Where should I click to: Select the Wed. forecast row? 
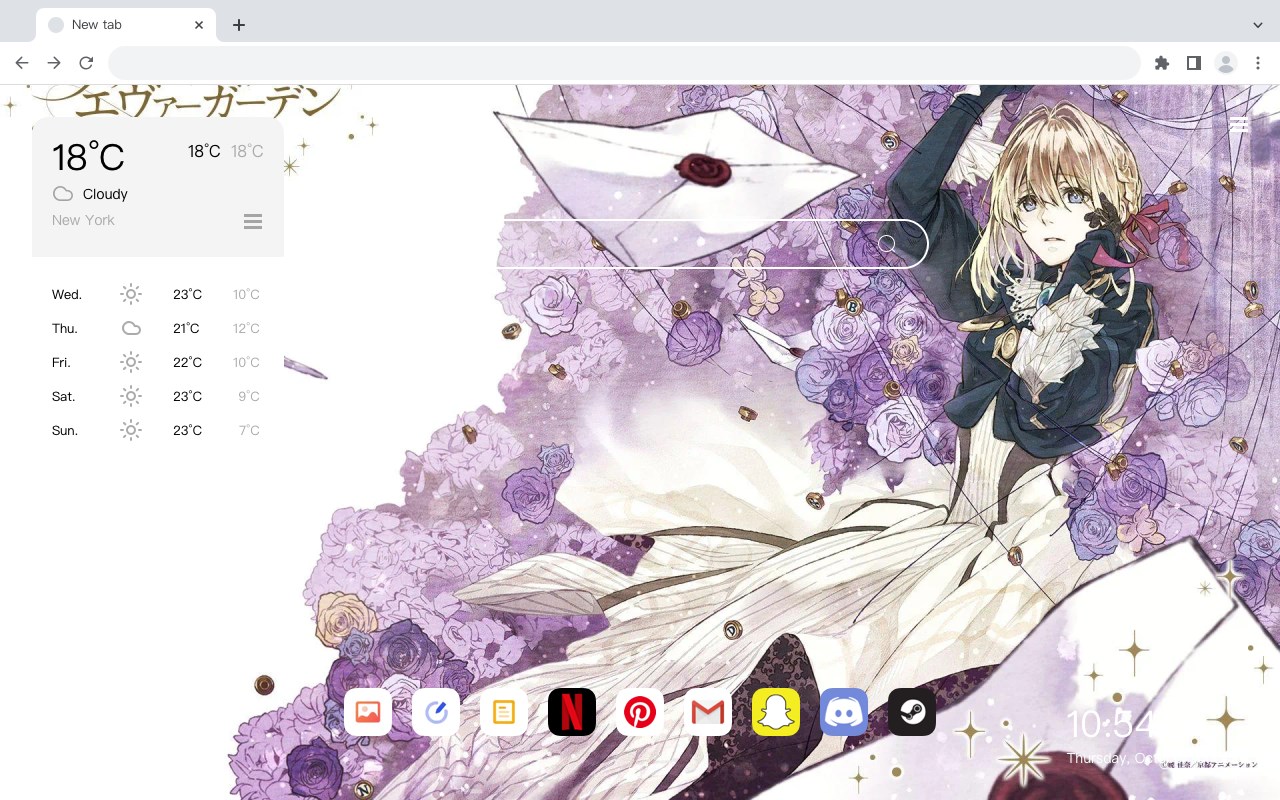[156, 294]
